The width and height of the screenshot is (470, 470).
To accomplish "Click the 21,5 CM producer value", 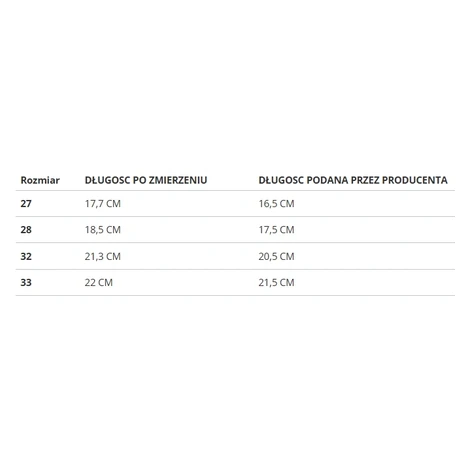I will [x=276, y=282].
